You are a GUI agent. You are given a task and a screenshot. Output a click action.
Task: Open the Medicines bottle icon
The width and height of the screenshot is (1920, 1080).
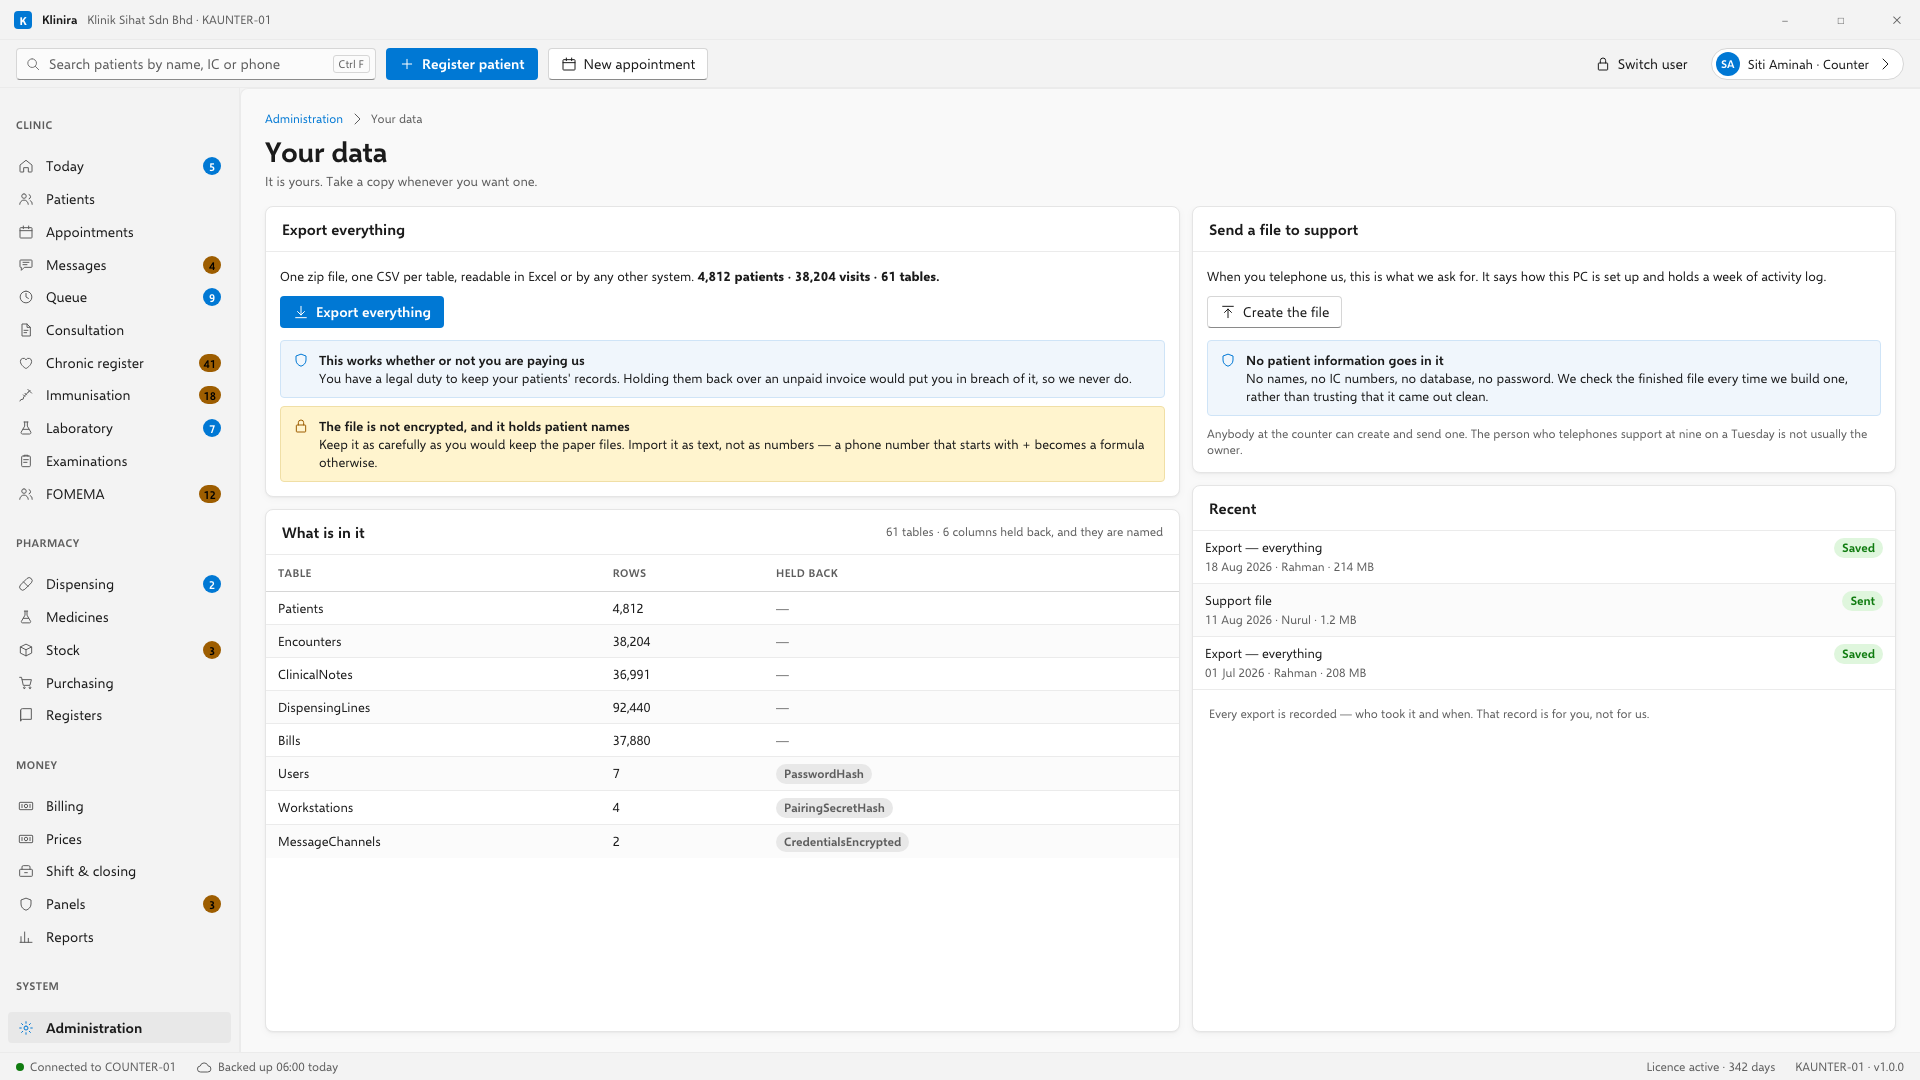pos(26,617)
